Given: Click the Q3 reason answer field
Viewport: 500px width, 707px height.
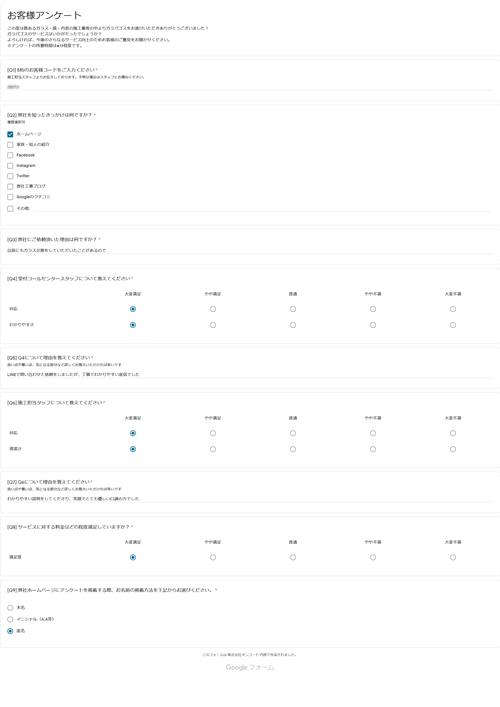Looking at the screenshot, I should [x=250, y=250].
